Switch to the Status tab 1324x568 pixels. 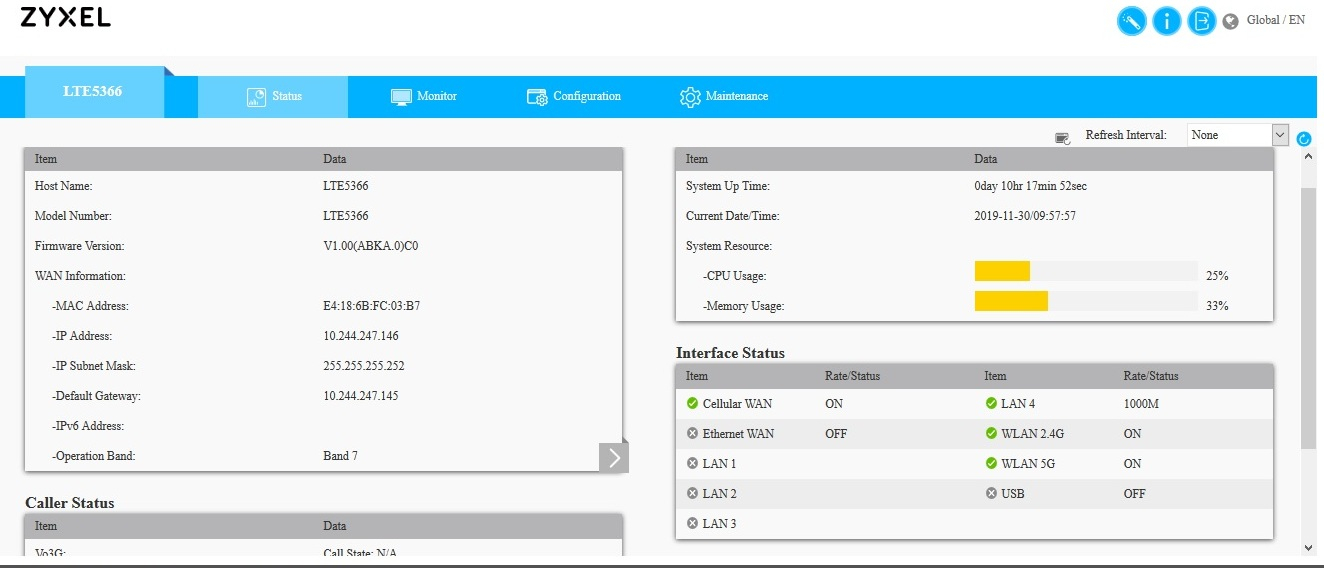coord(273,97)
